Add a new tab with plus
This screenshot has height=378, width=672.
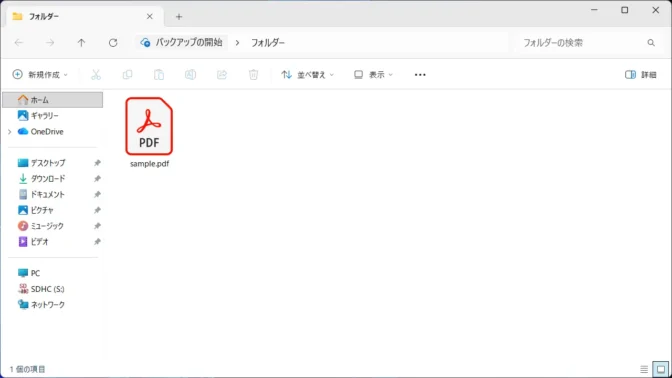point(179,17)
